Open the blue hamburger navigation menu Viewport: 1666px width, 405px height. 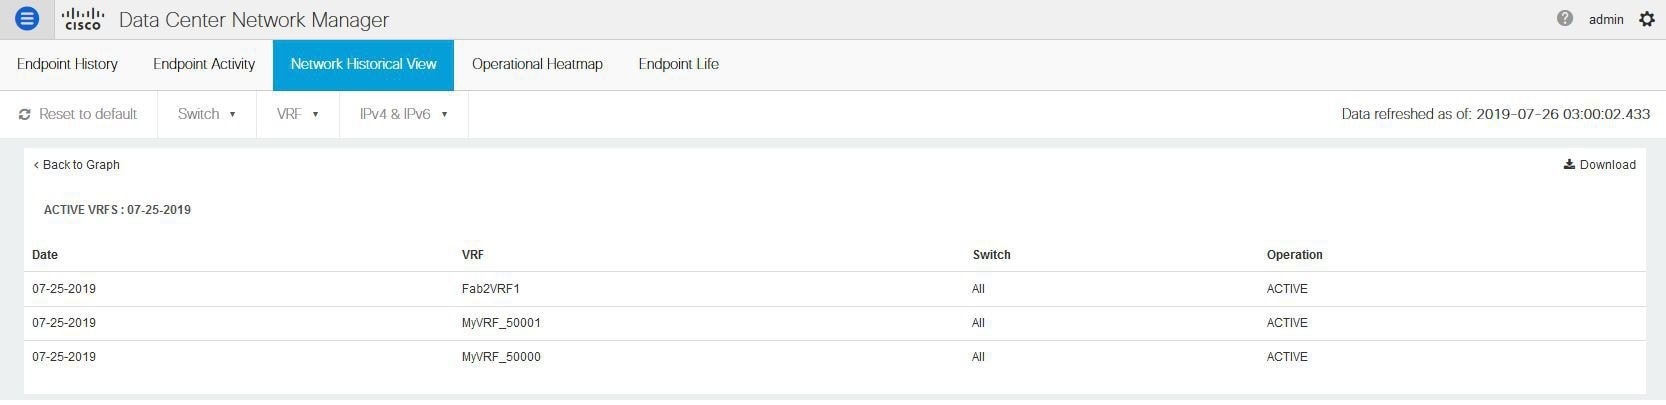27,19
